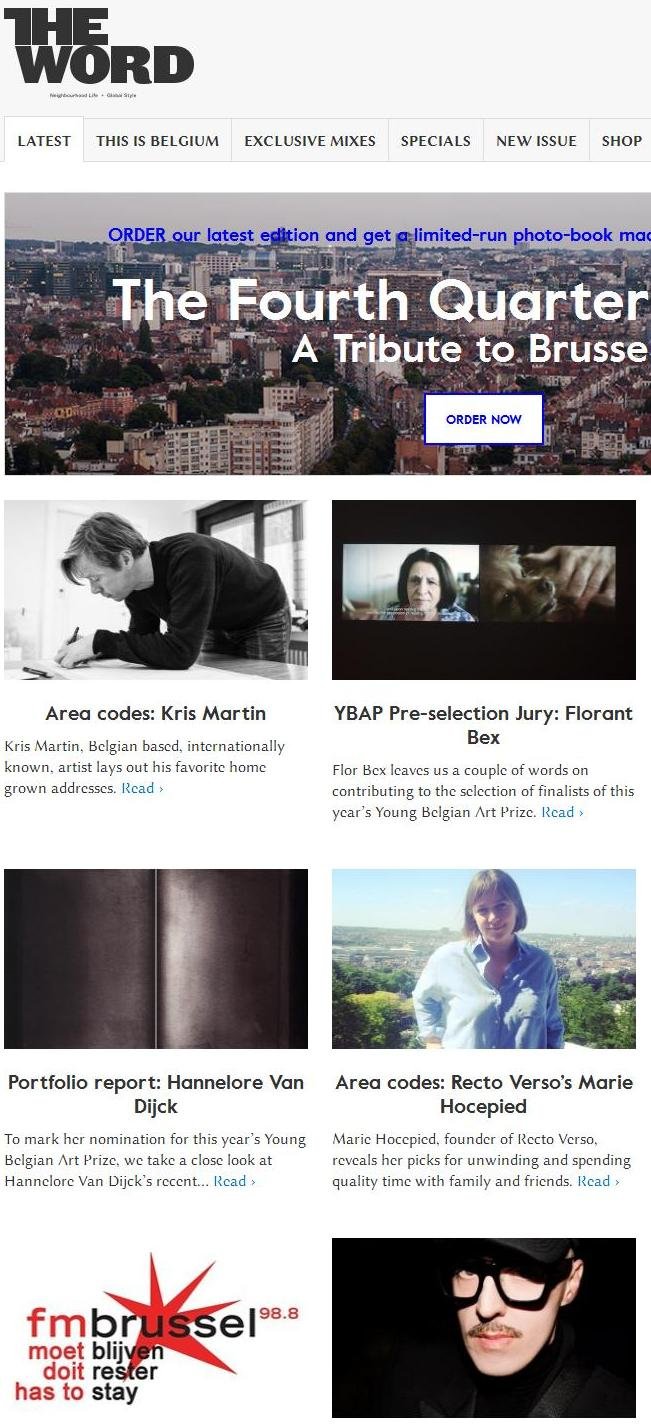Open Area codes: Recto Verso's Marie Hocepied title
The height and width of the screenshot is (1428, 651).
coord(484,1094)
